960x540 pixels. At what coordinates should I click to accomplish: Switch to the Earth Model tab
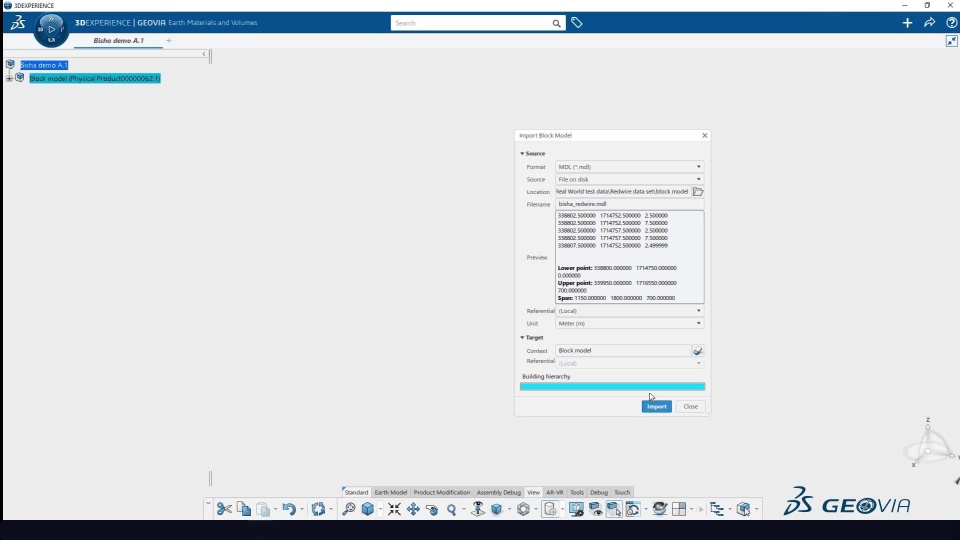tap(391, 492)
